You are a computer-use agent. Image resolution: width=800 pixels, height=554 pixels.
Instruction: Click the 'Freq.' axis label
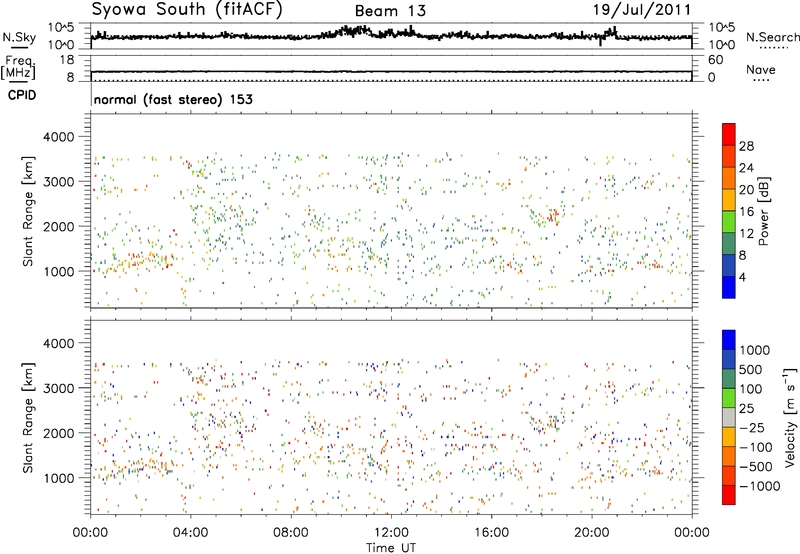point(20,62)
